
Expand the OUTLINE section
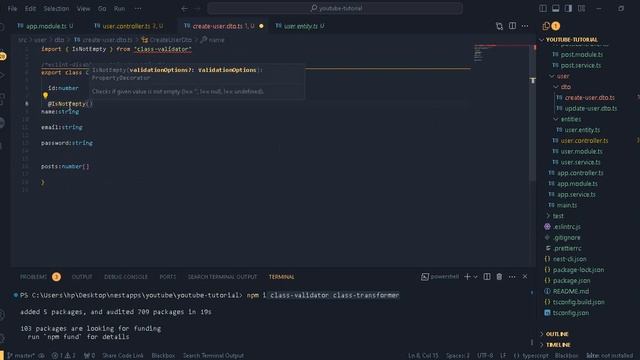557,334
